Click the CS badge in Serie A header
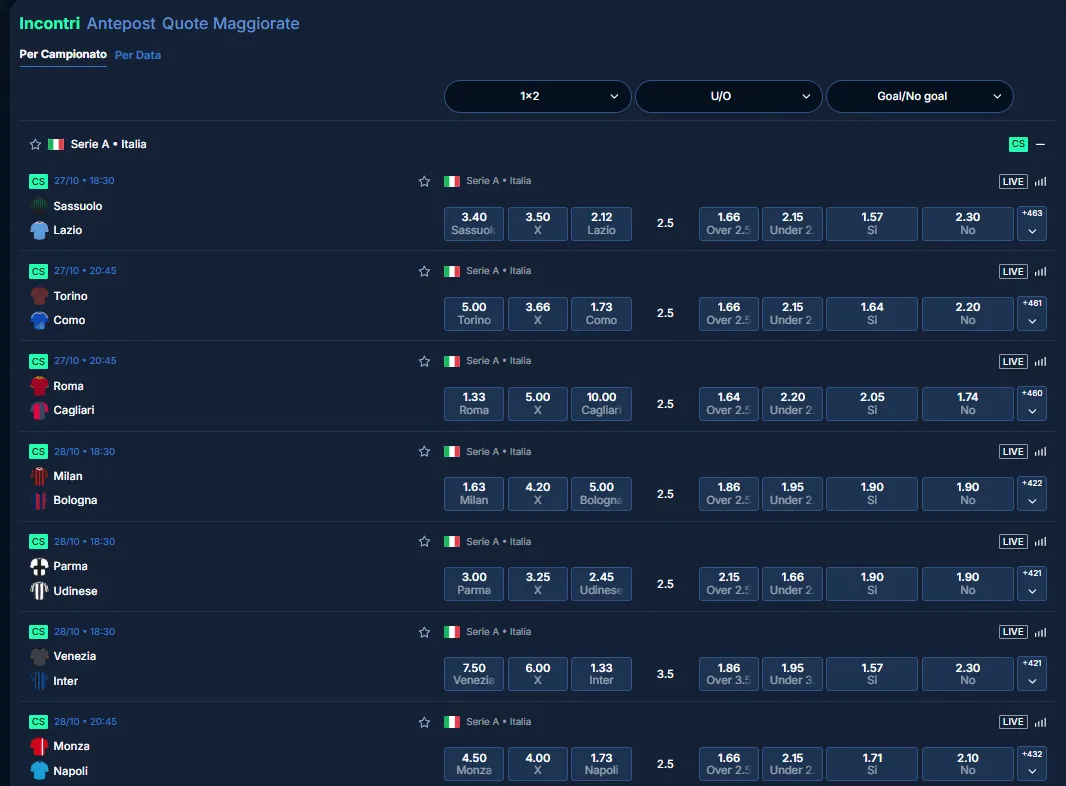 (x=1018, y=143)
